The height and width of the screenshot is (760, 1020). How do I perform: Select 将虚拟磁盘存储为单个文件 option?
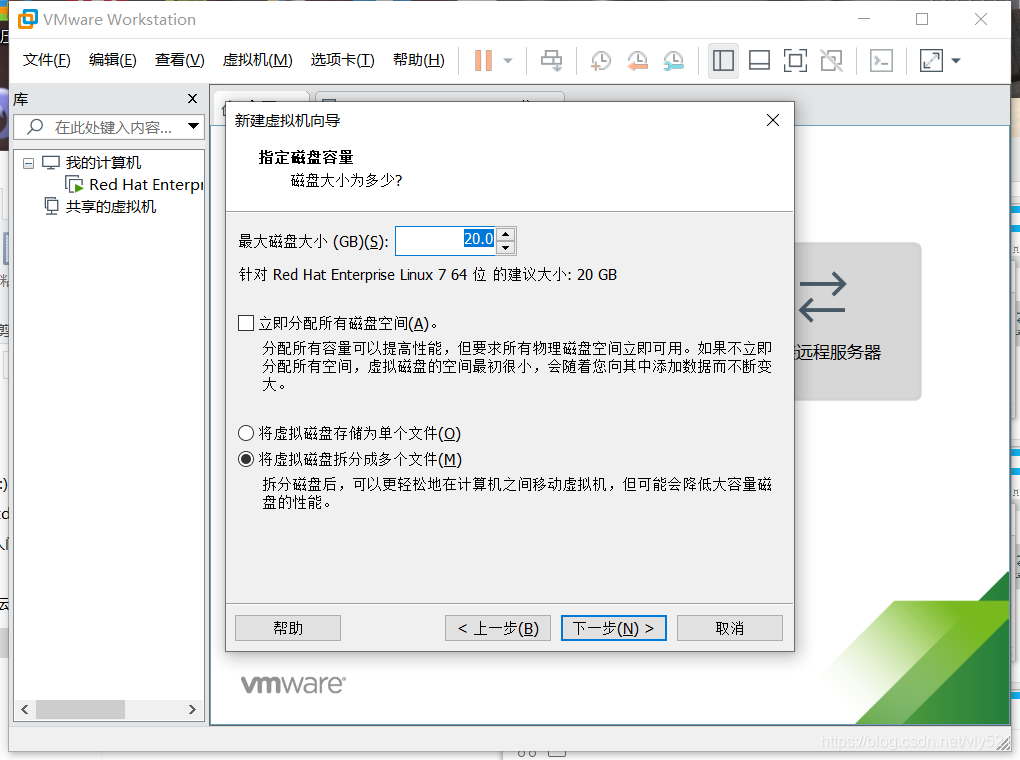[246, 432]
